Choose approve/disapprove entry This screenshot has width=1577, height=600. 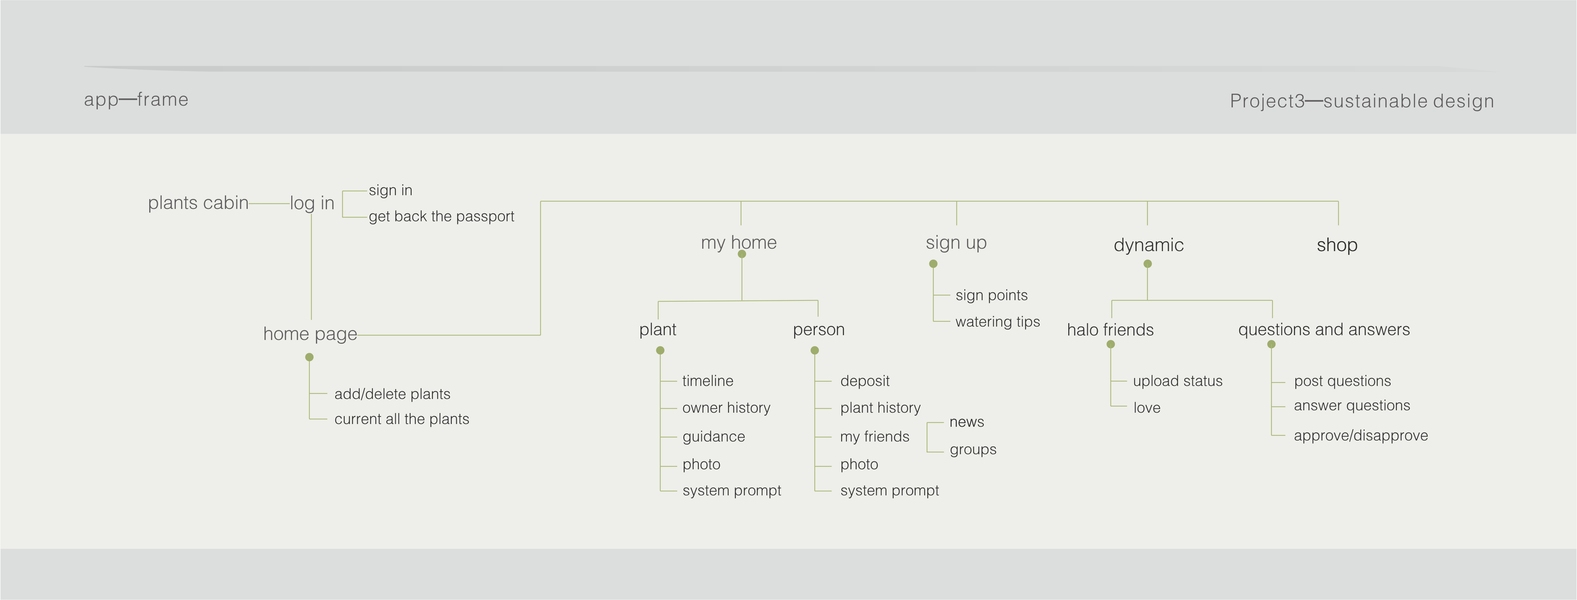[x=1360, y=436]
